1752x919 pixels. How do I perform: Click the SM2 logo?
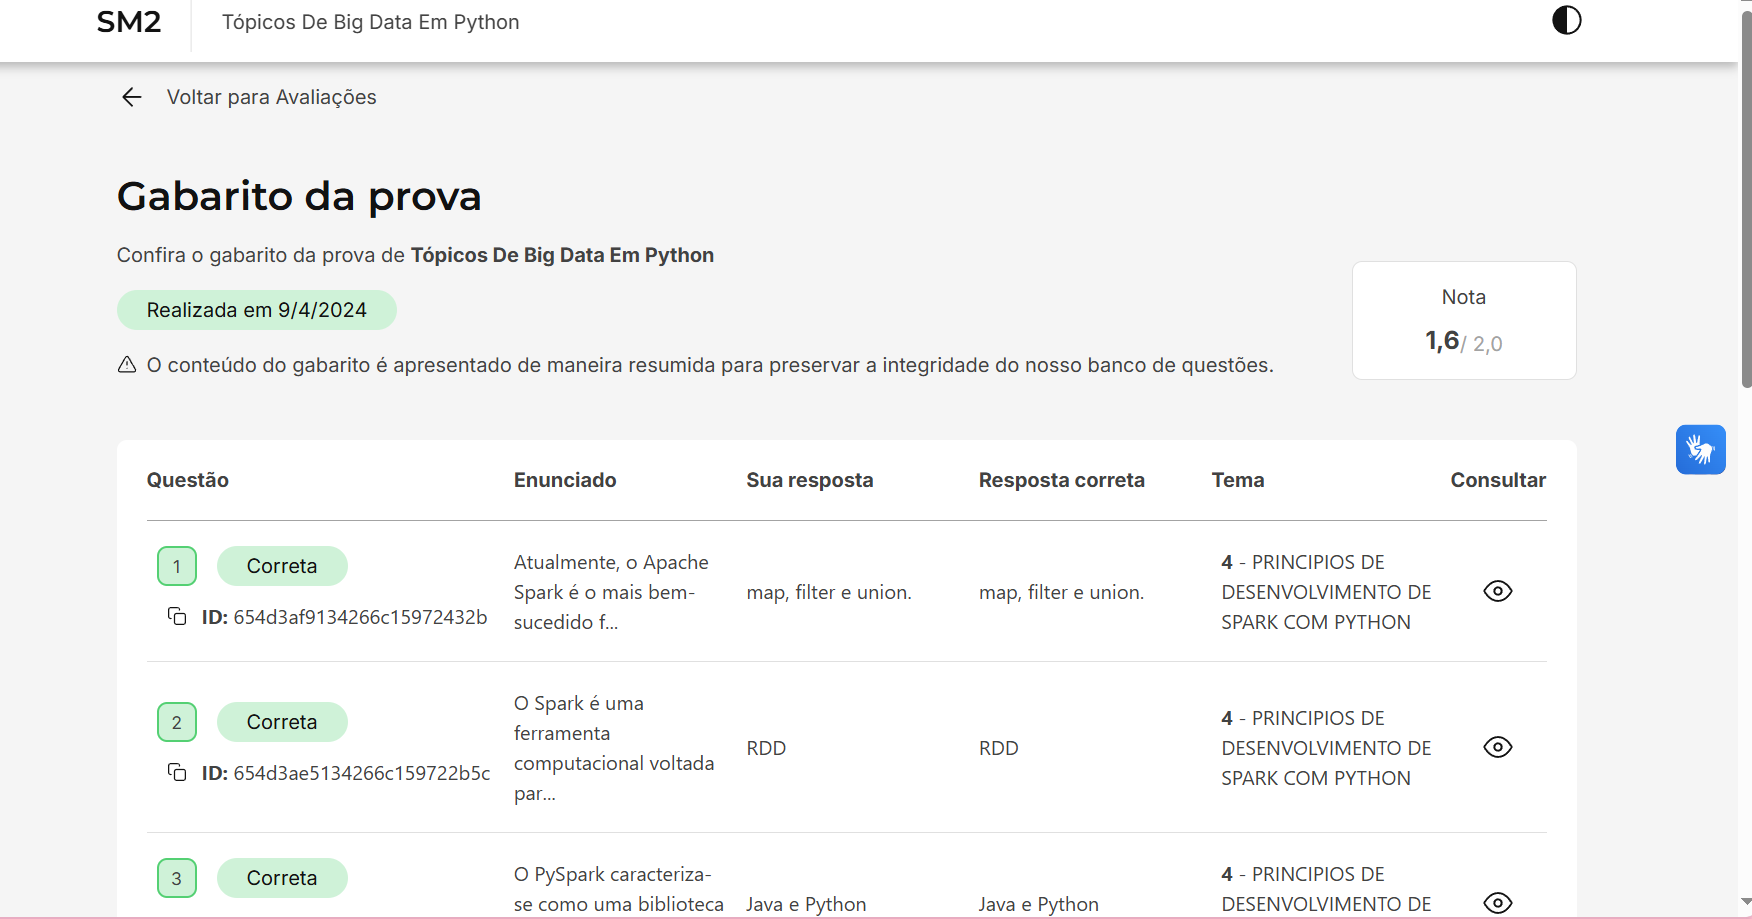tap(129, 22)
